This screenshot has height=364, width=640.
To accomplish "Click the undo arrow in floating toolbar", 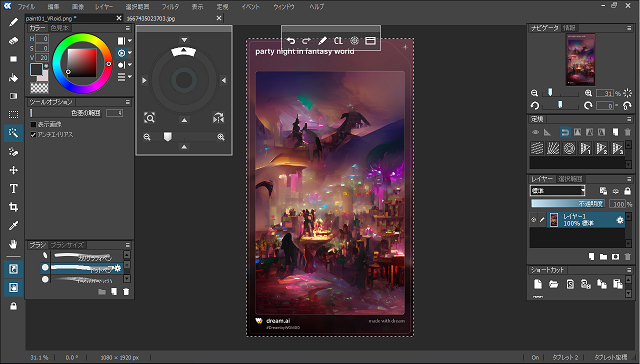I will [x=291, y=41].
